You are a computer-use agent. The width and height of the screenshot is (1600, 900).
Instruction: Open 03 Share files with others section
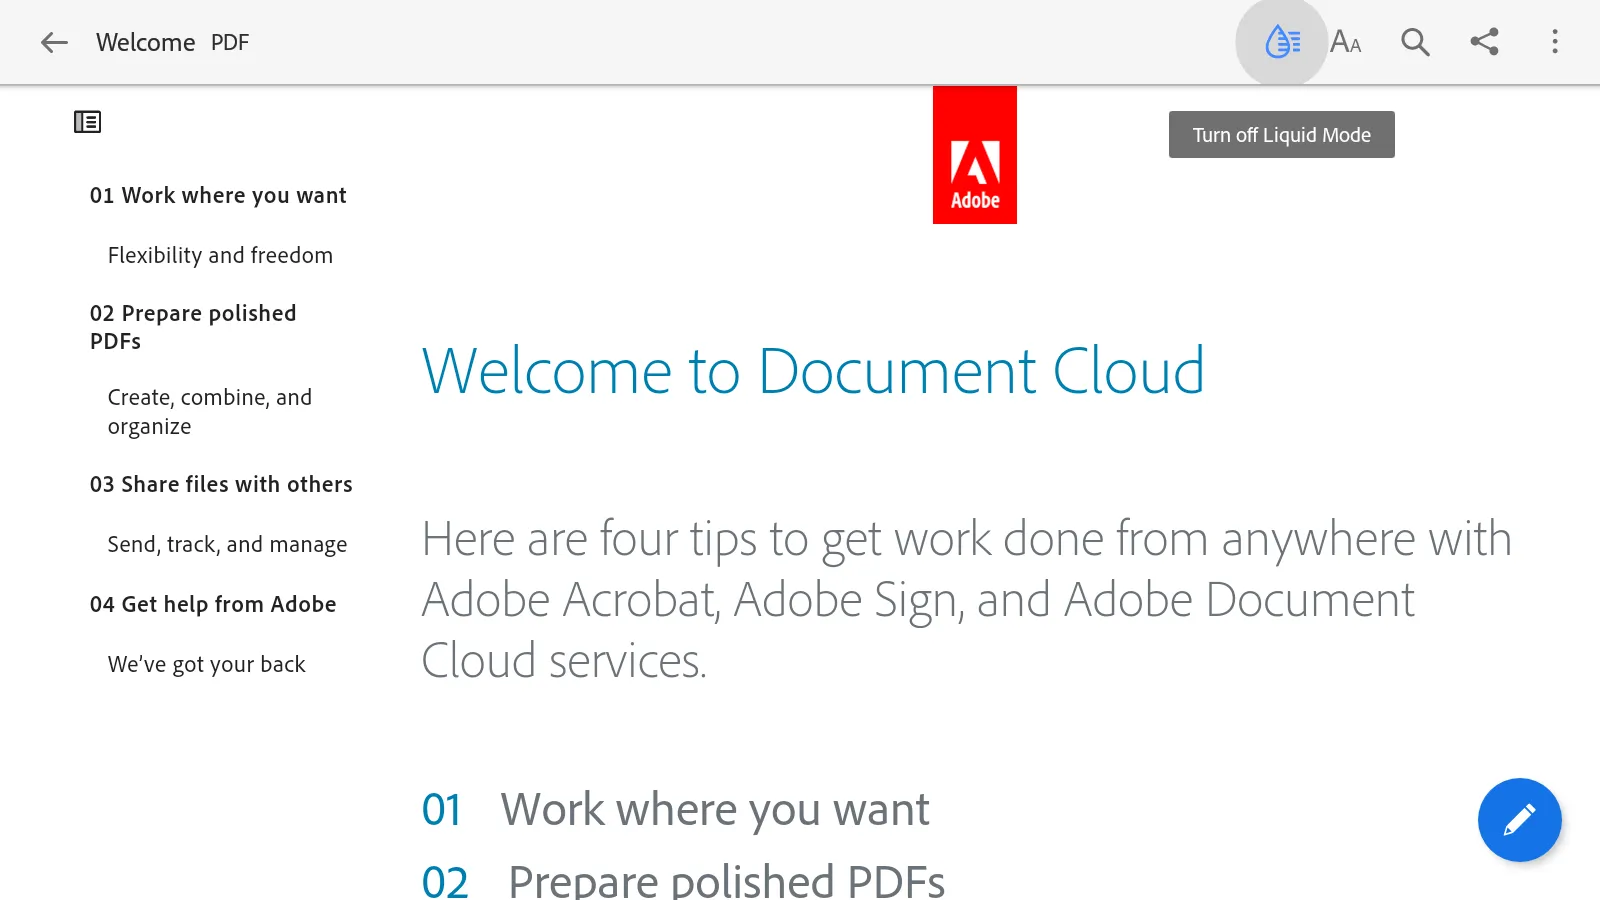pyautogui.click(x=221, y=484)
